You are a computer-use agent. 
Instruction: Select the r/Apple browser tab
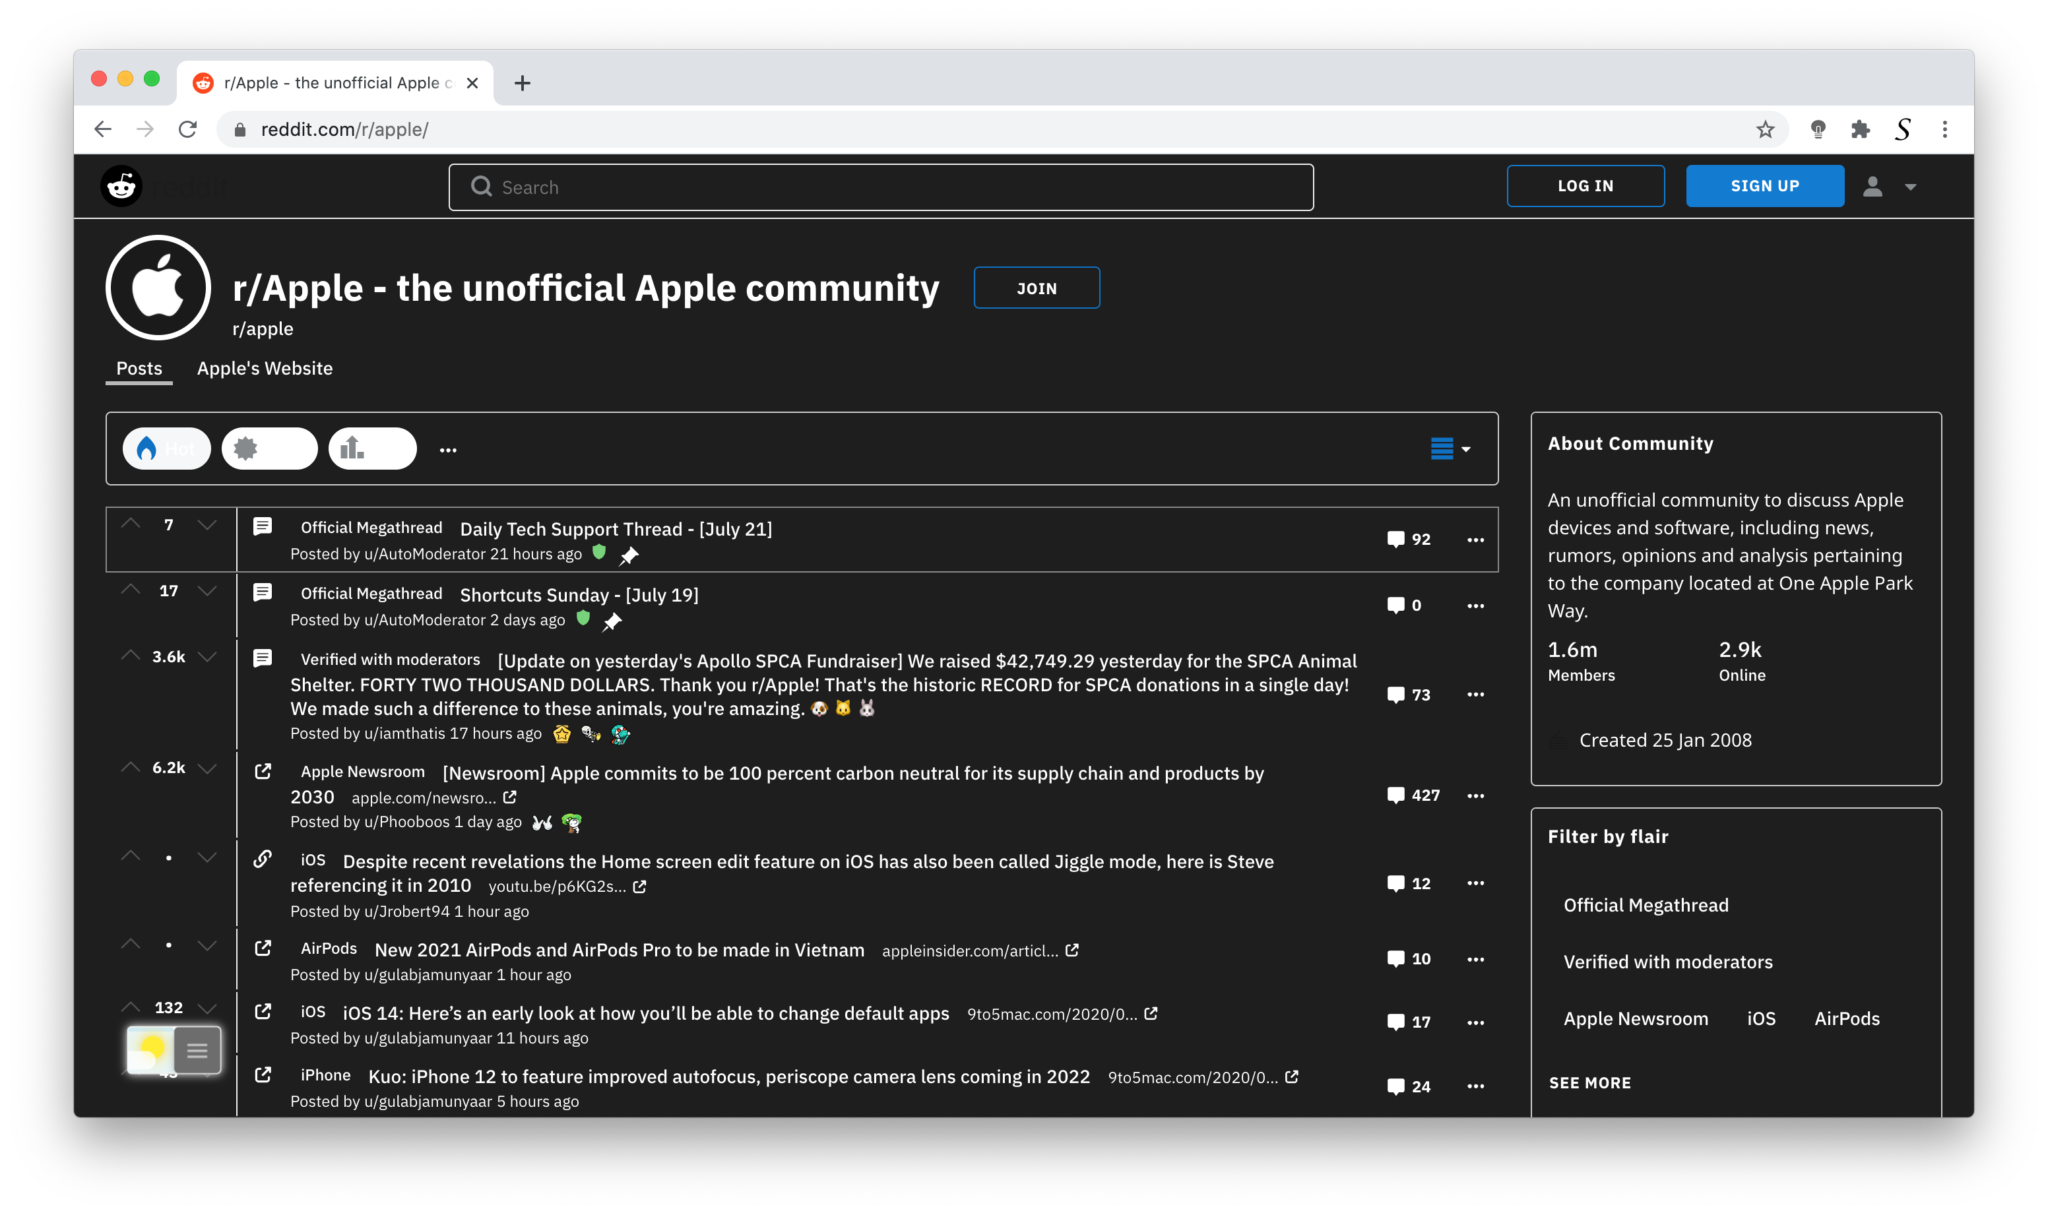coord(335,83)
